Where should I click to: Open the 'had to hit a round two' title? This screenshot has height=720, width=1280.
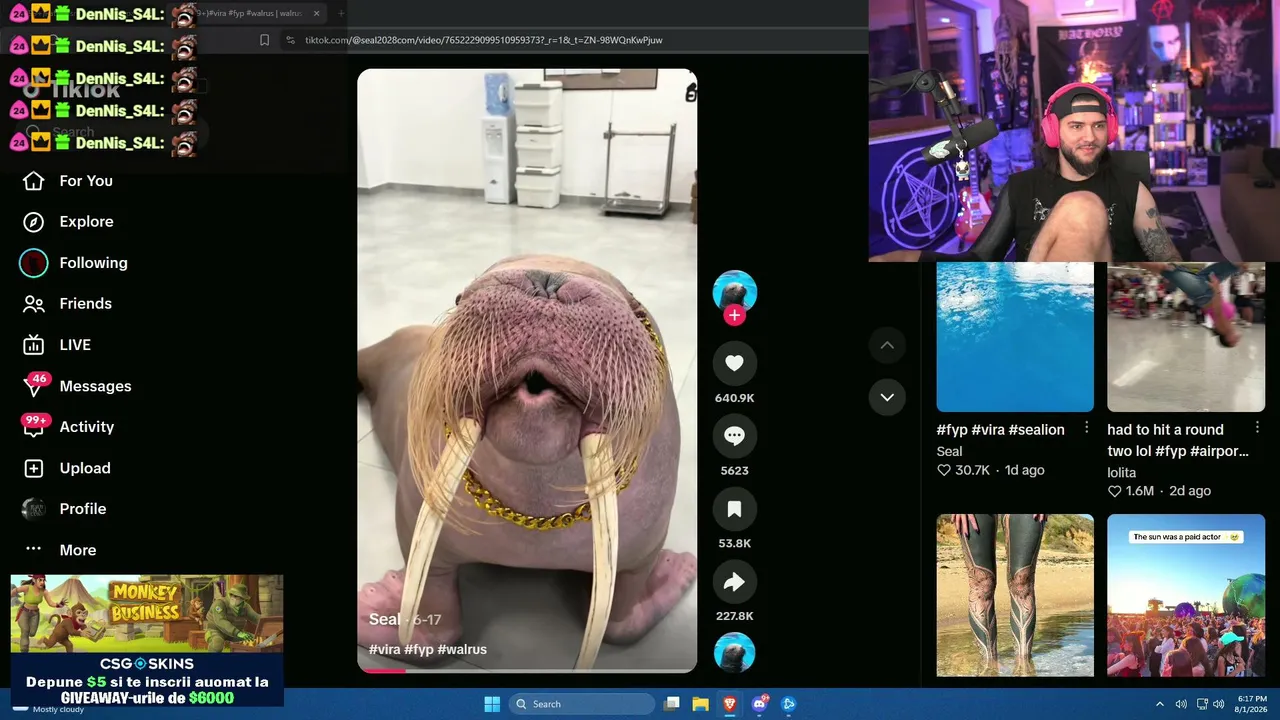coord(1178,440)
